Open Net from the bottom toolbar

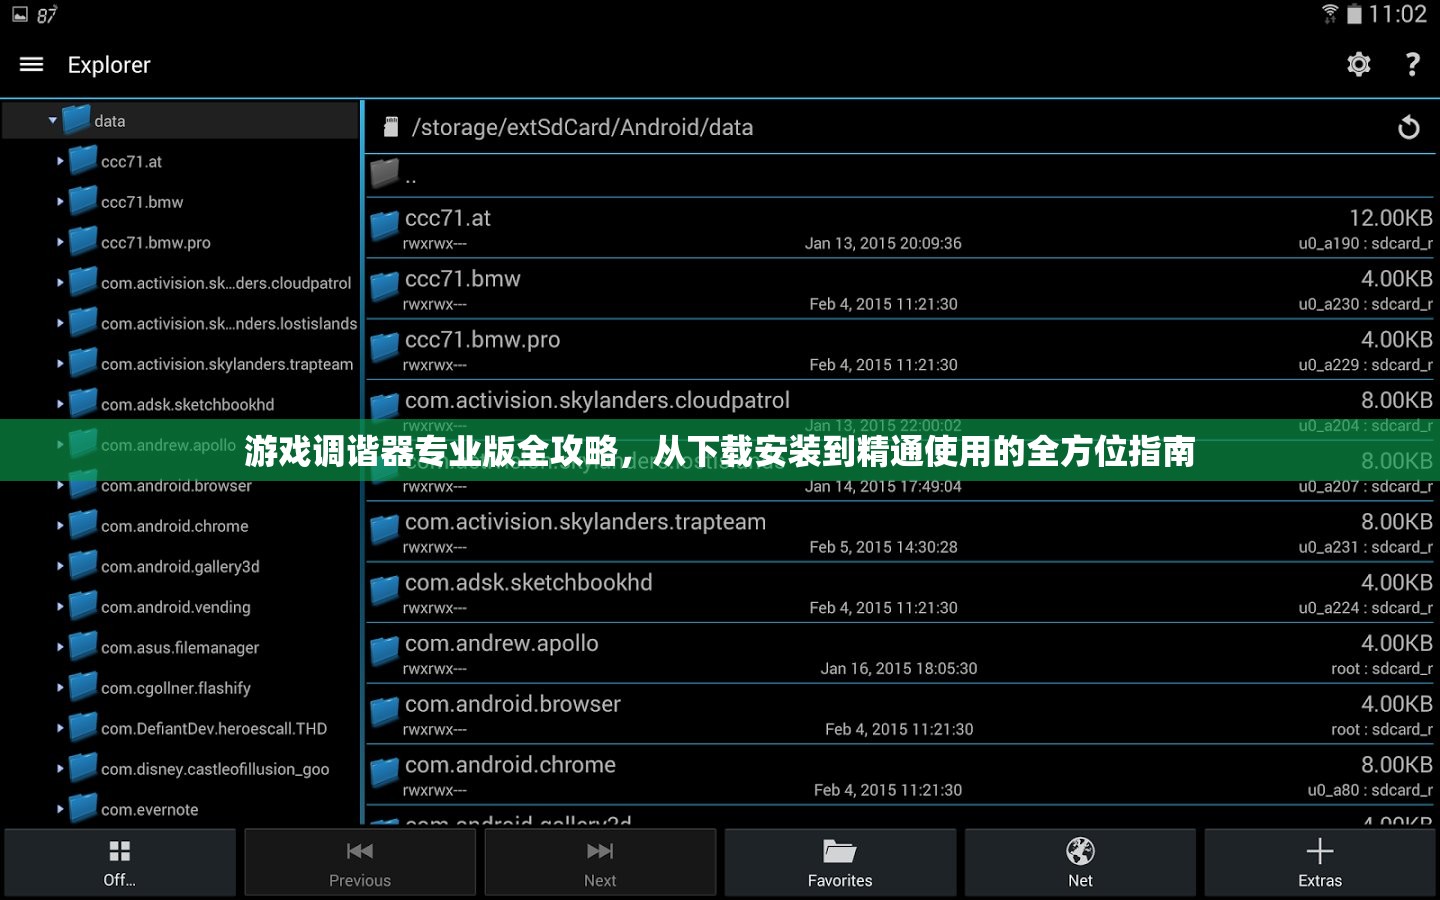tap(1080, 862)
